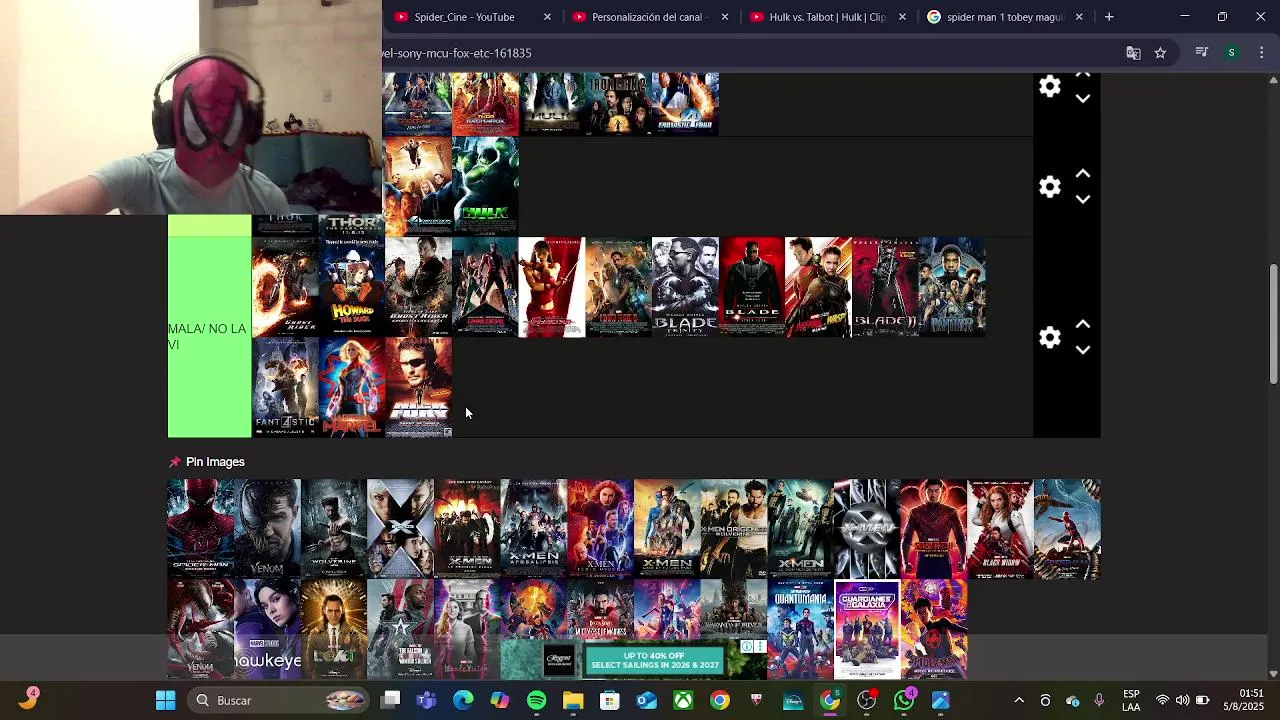Image resolution: width=1280 pixels, height=720 pixels.
Task: Show hidden system tray icons
Action: click(1019, 700)
